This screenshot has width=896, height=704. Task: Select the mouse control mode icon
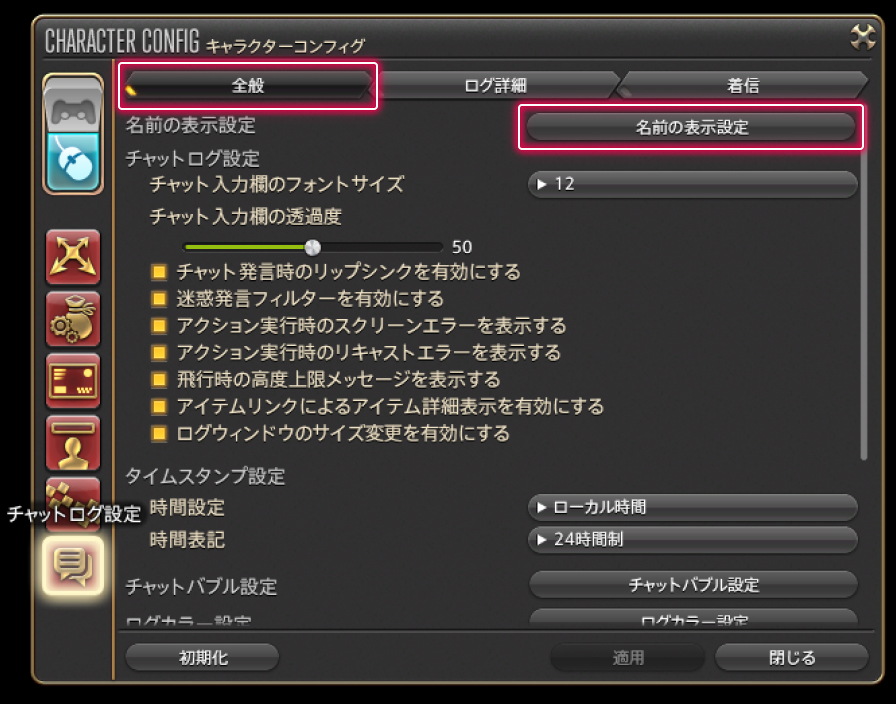coord(73,163)
